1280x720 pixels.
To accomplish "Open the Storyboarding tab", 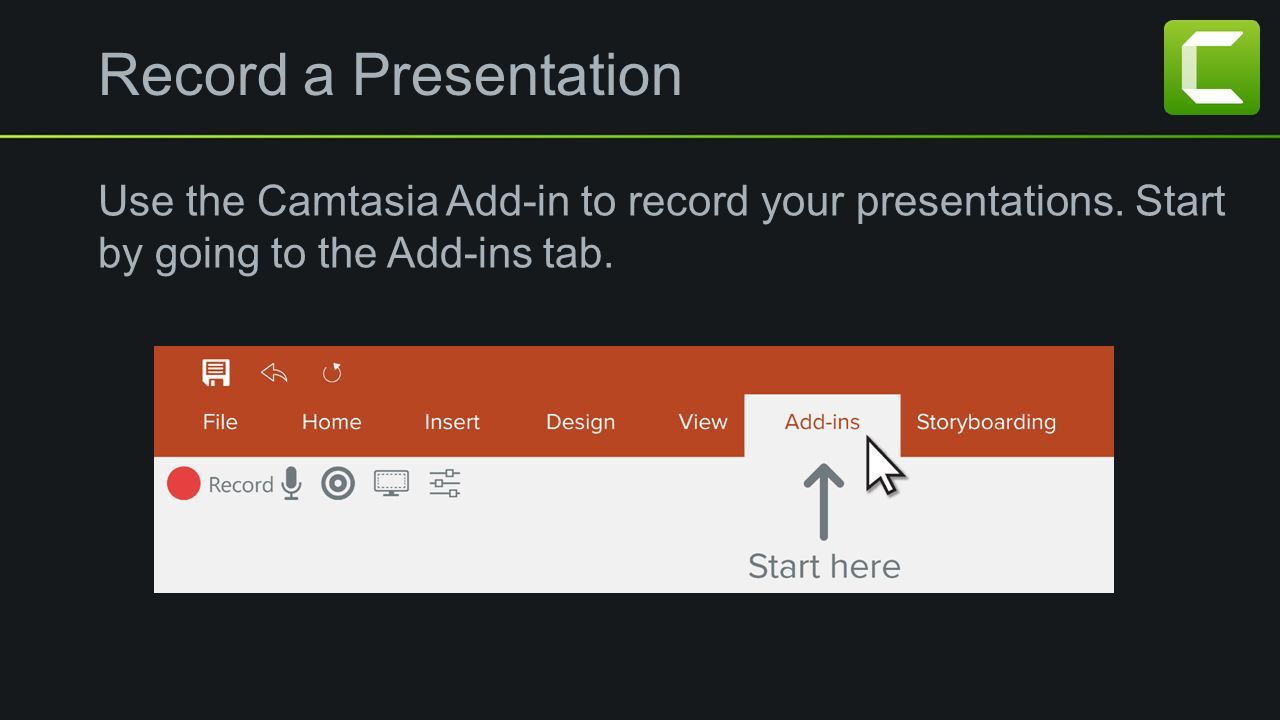I will (986, 422).
